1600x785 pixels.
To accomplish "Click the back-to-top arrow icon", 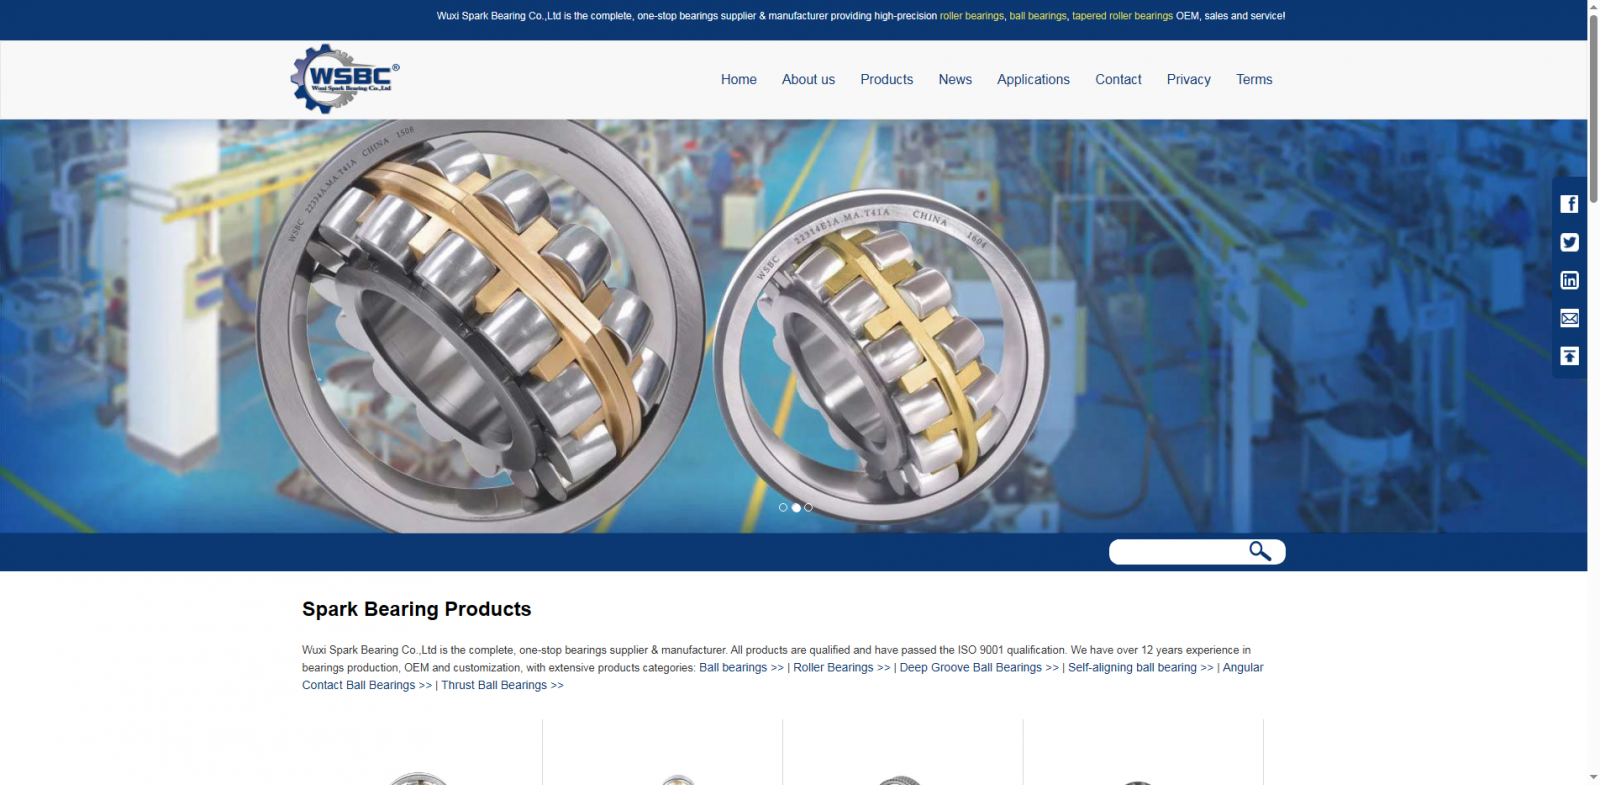I will pos(1569,356).
